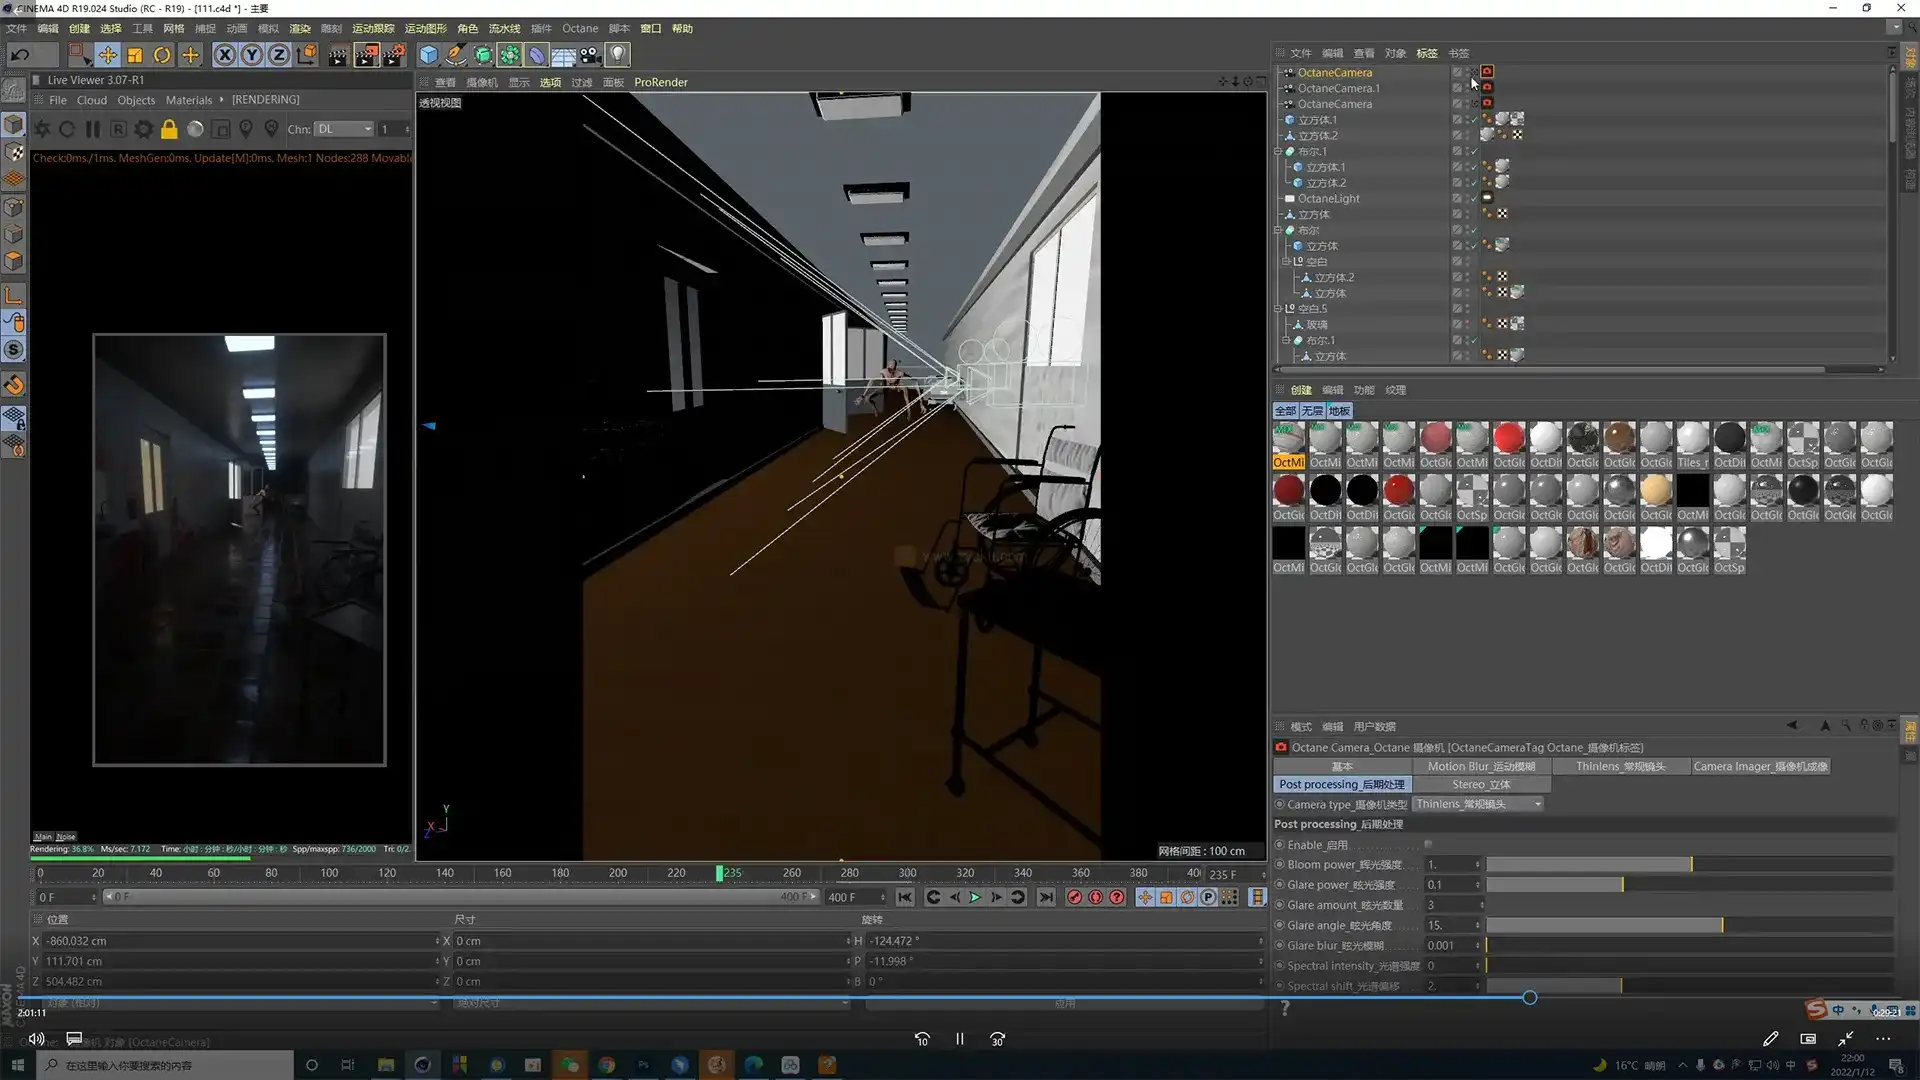1920x1080 pixels.
Task: Collapse the 布尔.1 tree item
Action: pos(1278,152)
